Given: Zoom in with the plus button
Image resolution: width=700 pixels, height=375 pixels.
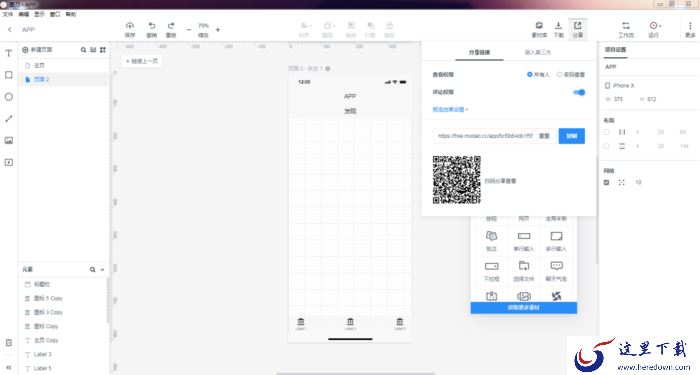Looking at the screenshot, I should point(218,29).
